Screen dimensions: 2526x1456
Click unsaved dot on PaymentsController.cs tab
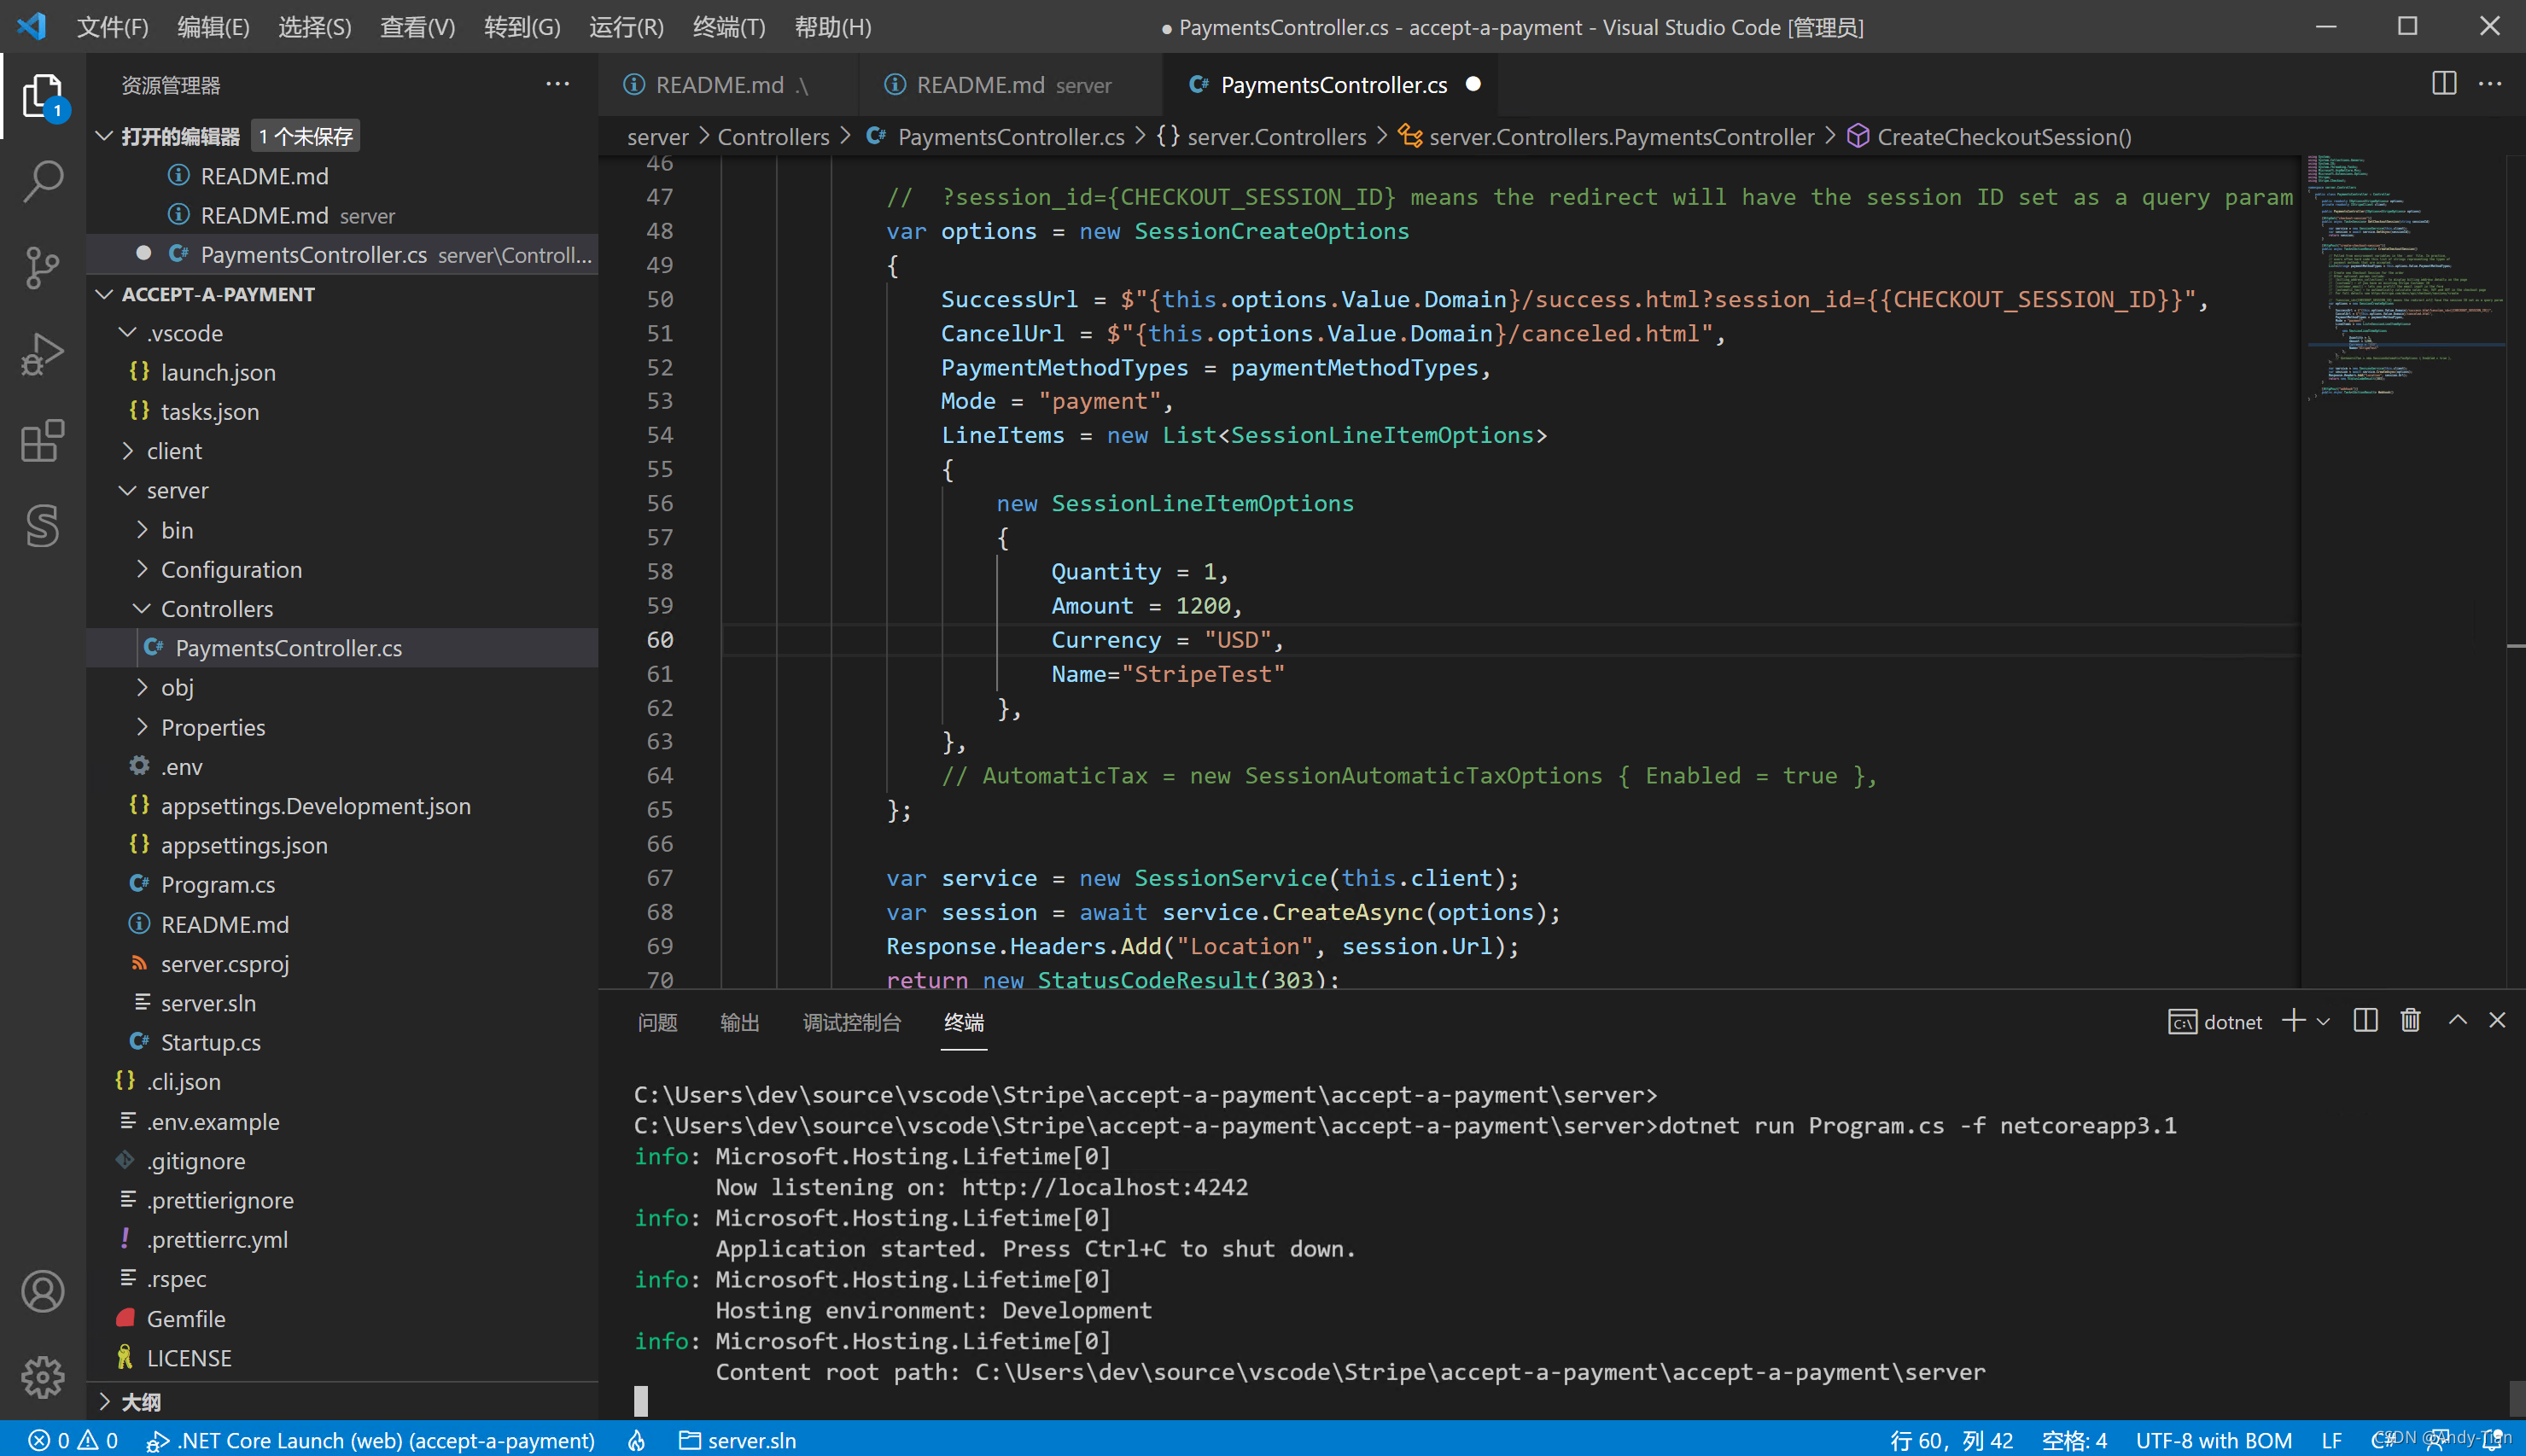tap(1473, 84)
